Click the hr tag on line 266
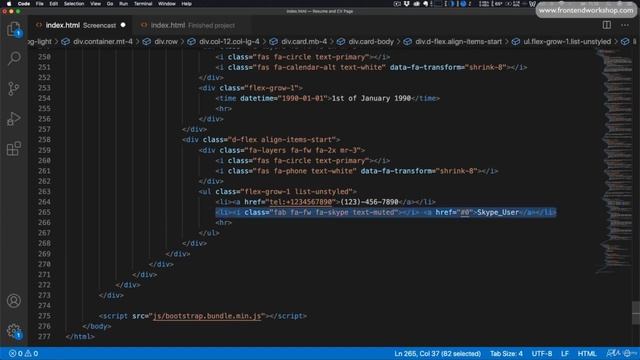Viewport: 640px width, 360px height. 224,223
